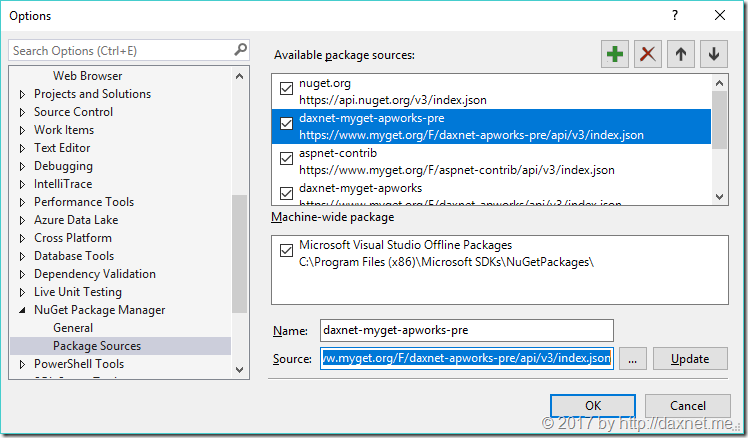Viewport: 748px width, 438px height.
Task: Click OK to confirm options
Action: click(592, 406)
